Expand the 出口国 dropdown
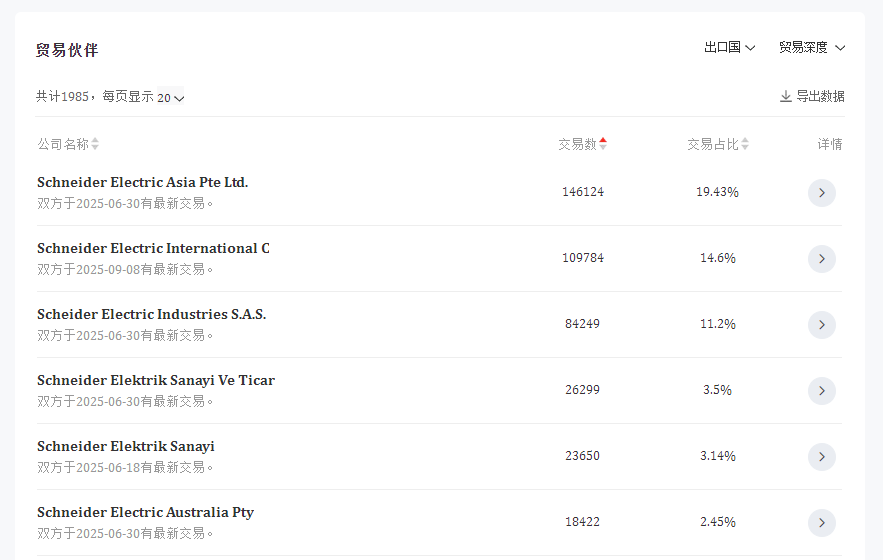This screenshot has width=883, height=560. point(729,47)
